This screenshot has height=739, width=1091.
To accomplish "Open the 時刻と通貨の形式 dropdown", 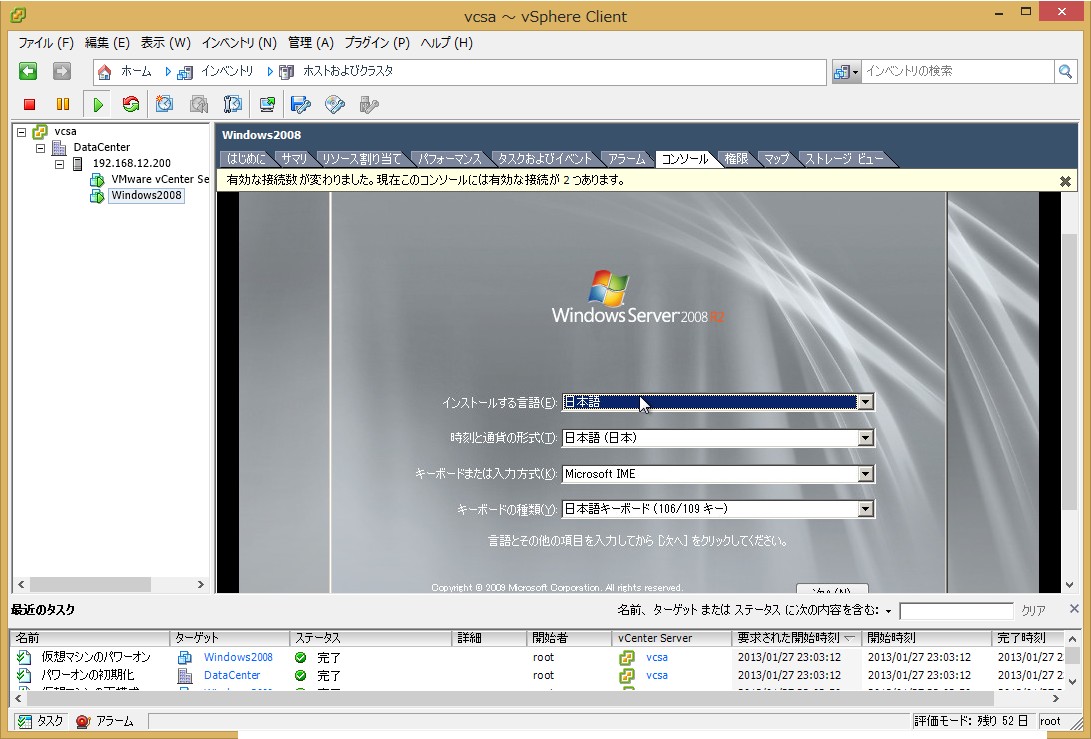I will click(x=866, y=438).
